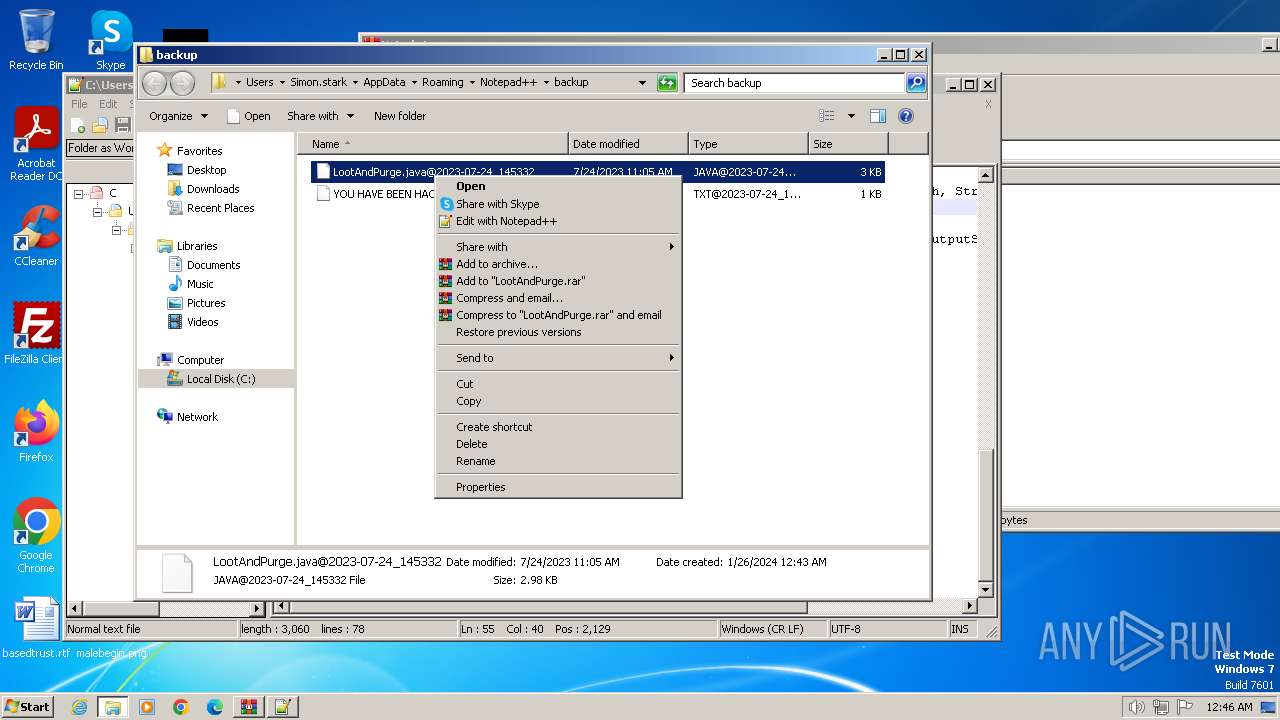
Task: Click the Start button
Action: click(x=27, y=706)
